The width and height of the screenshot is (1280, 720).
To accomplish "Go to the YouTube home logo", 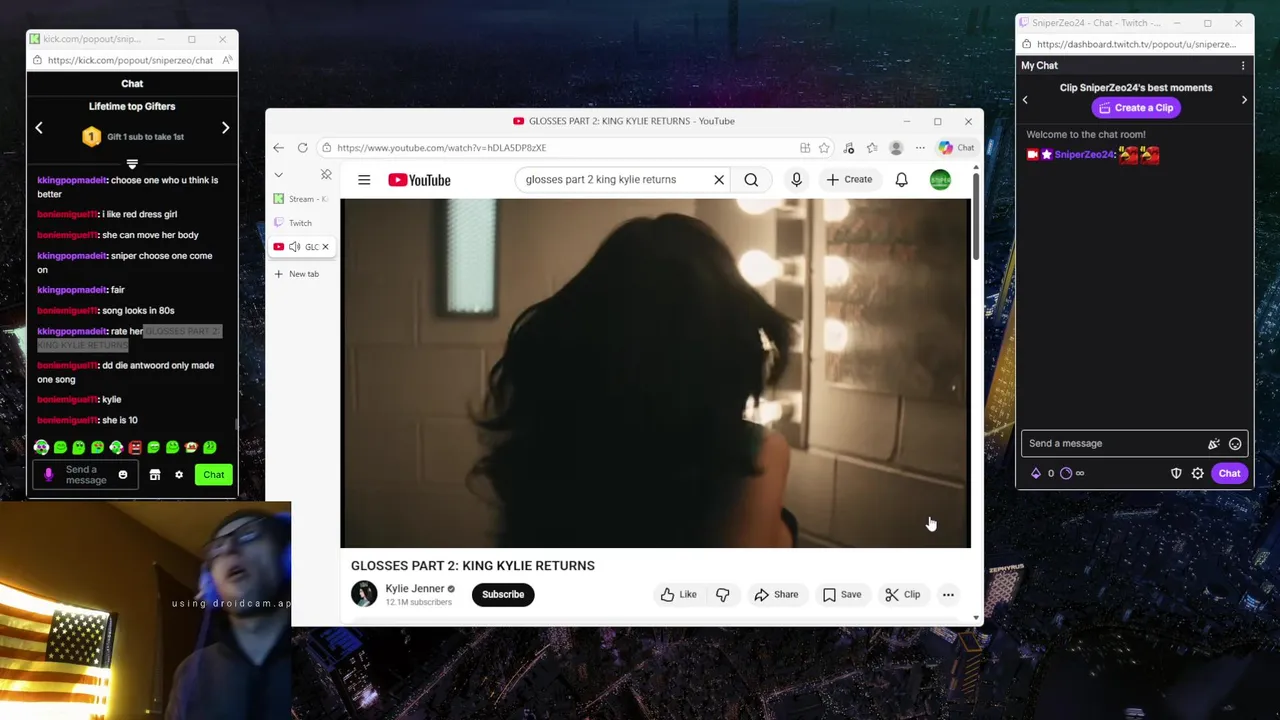I will pos(419,180).
